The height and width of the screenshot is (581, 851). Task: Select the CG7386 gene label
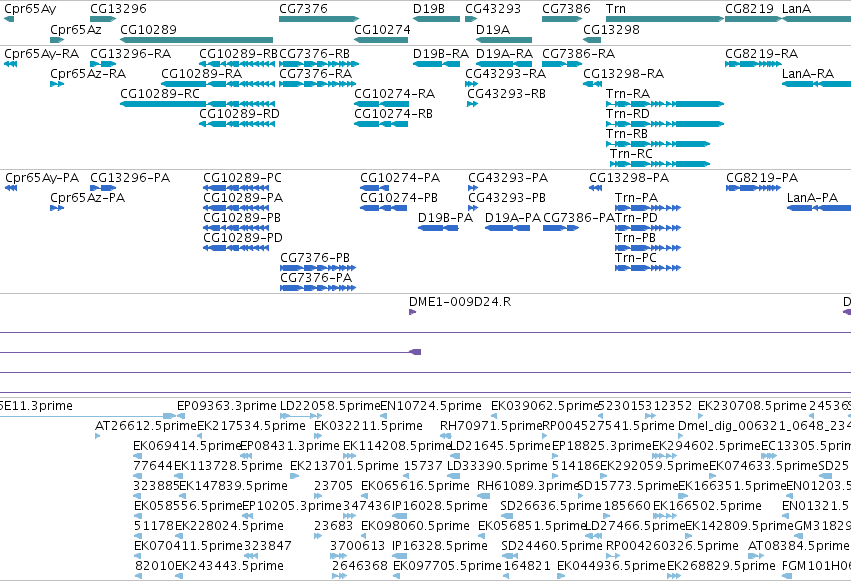point(566,9)
